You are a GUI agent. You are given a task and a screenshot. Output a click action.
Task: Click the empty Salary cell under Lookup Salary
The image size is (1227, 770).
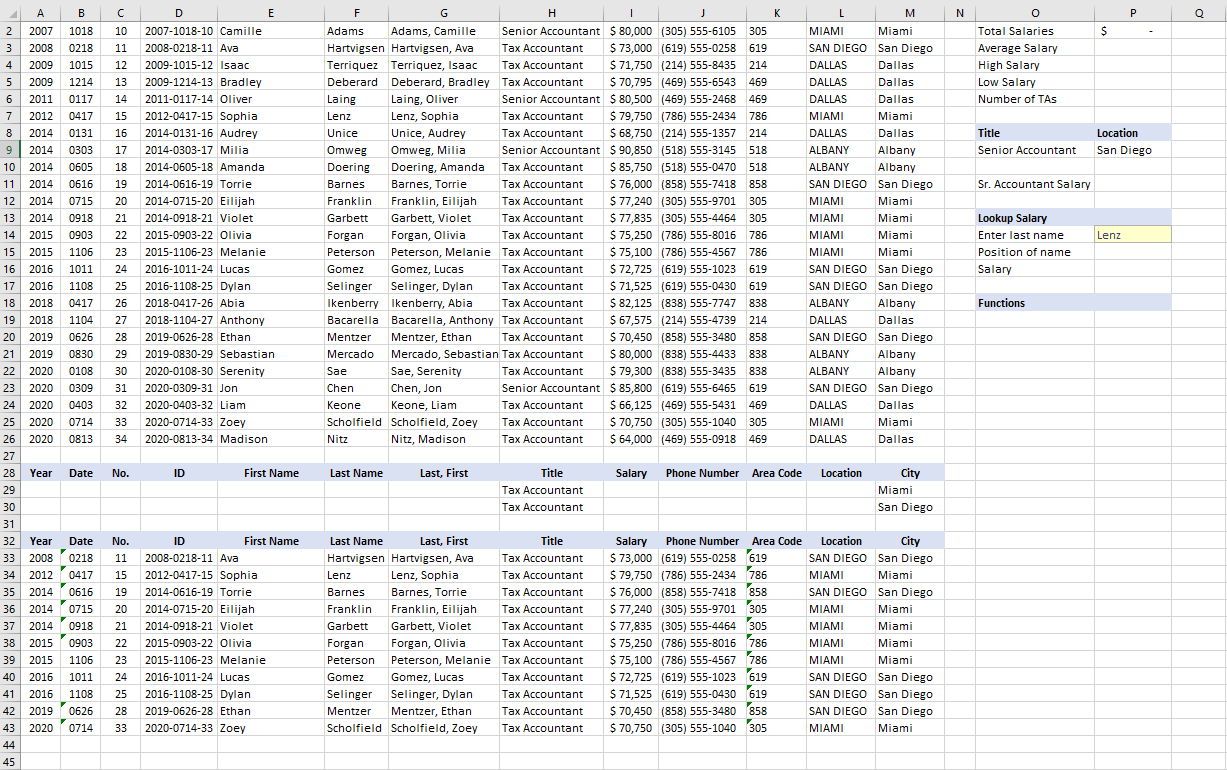coord(1132,268)
